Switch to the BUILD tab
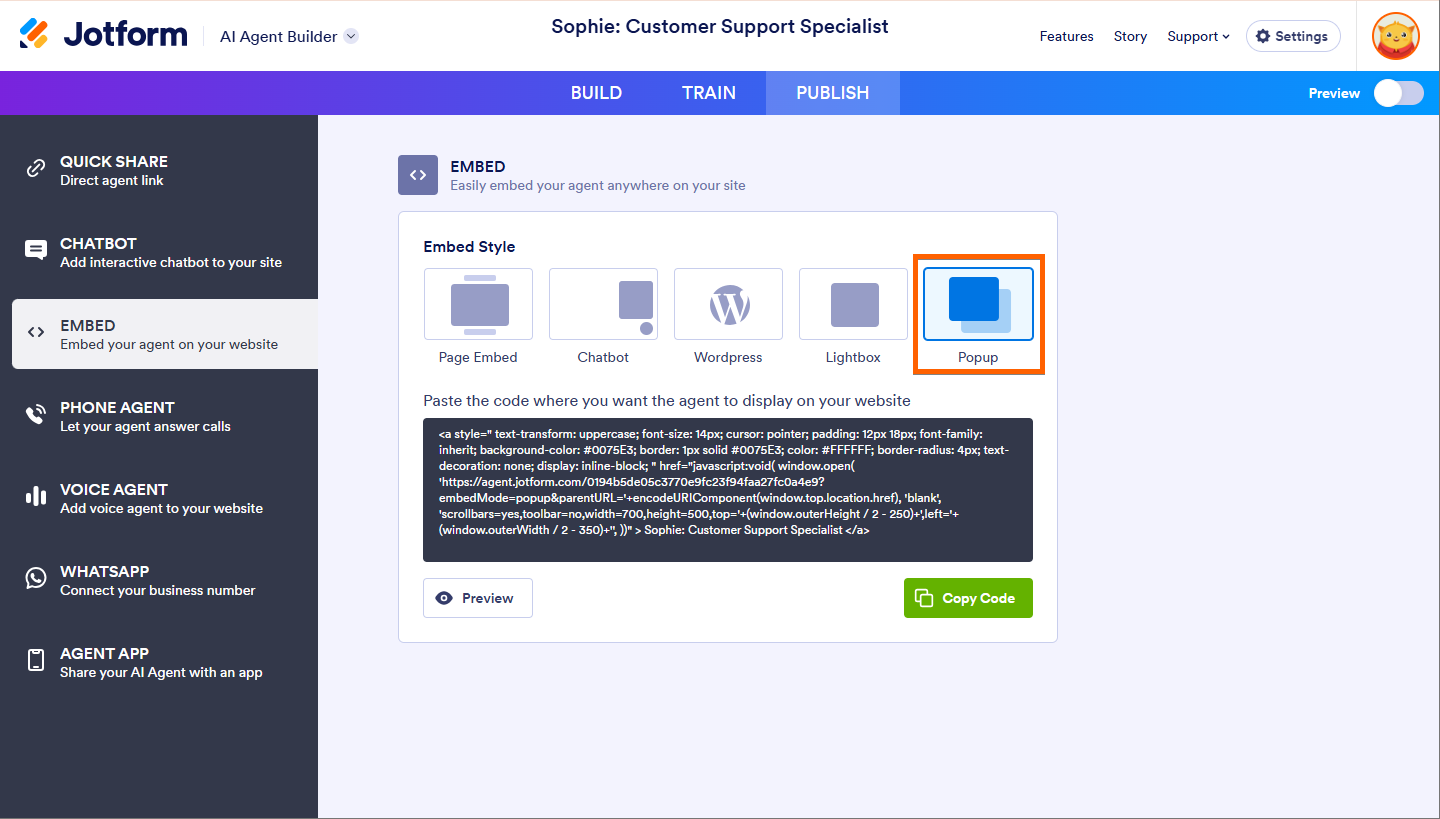This screenshot has width=1440, height=819. 596,93
